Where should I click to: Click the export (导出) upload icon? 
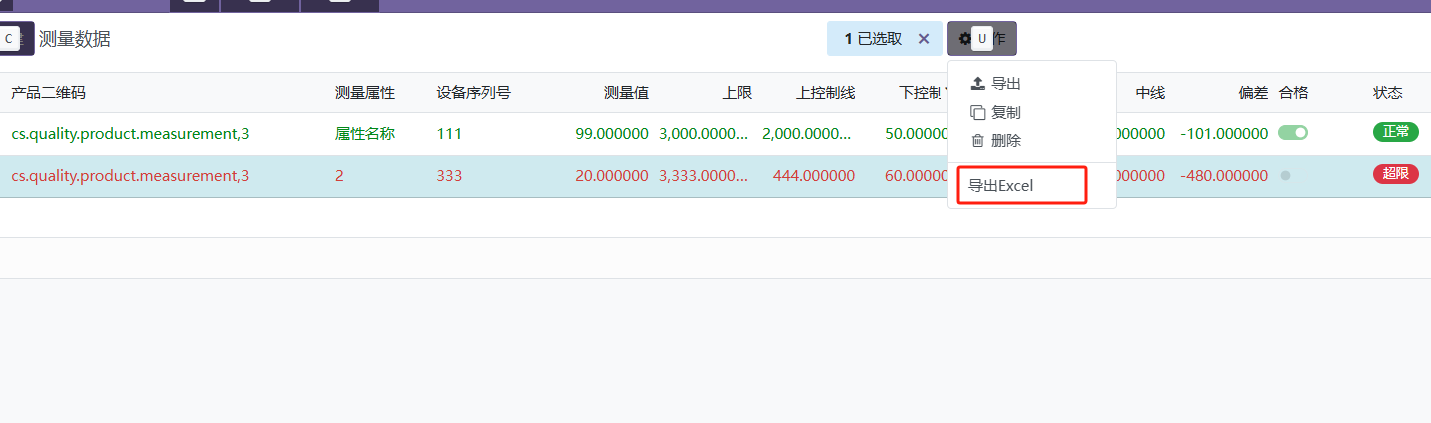point(978,84)
